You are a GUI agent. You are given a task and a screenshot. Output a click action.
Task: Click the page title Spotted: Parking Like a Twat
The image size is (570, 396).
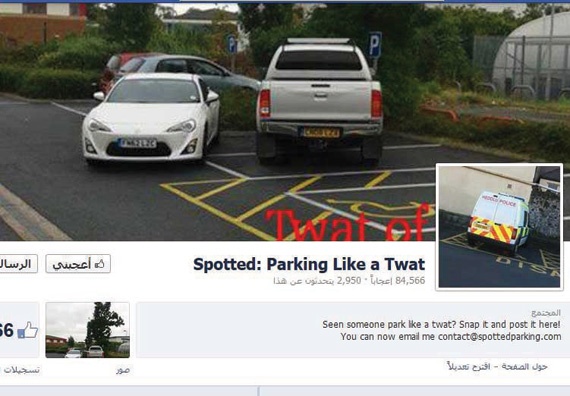click(309, 264)
